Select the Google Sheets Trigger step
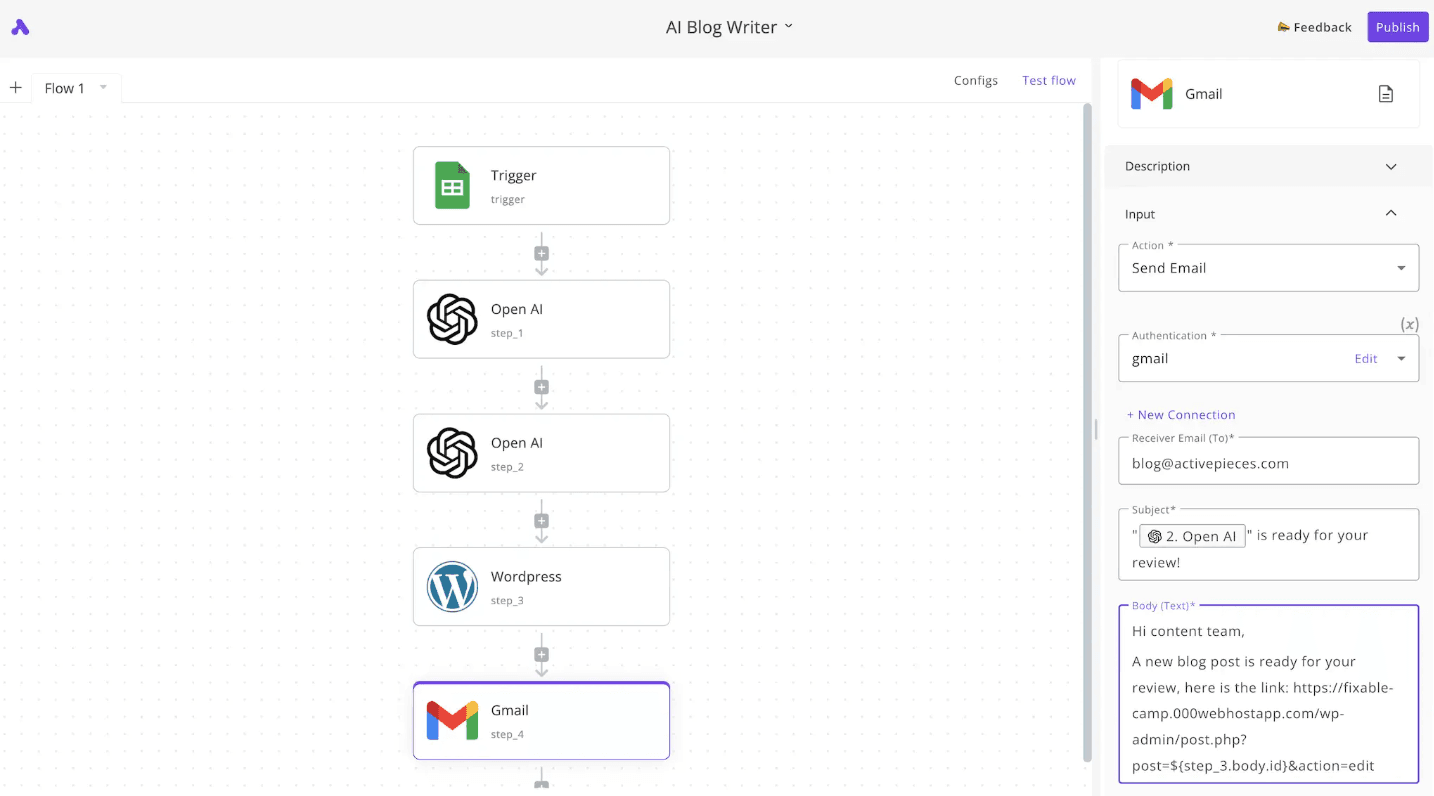This screenshot has width=1434, height=796. (541, 185)
